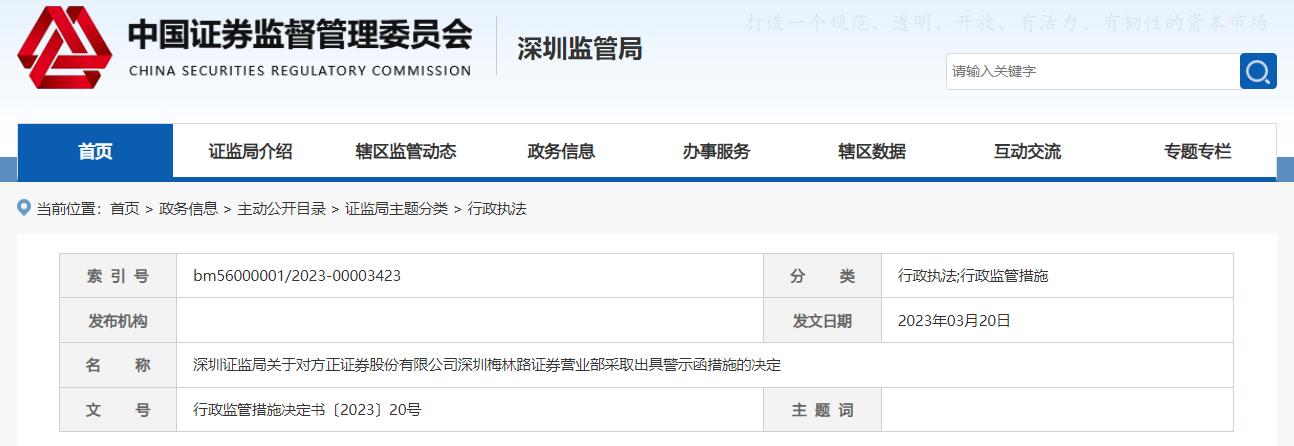Viewport: 1294px width, 446px height.
Task: Select the 辖区数据 navigation item
Action: coord(872,152)
